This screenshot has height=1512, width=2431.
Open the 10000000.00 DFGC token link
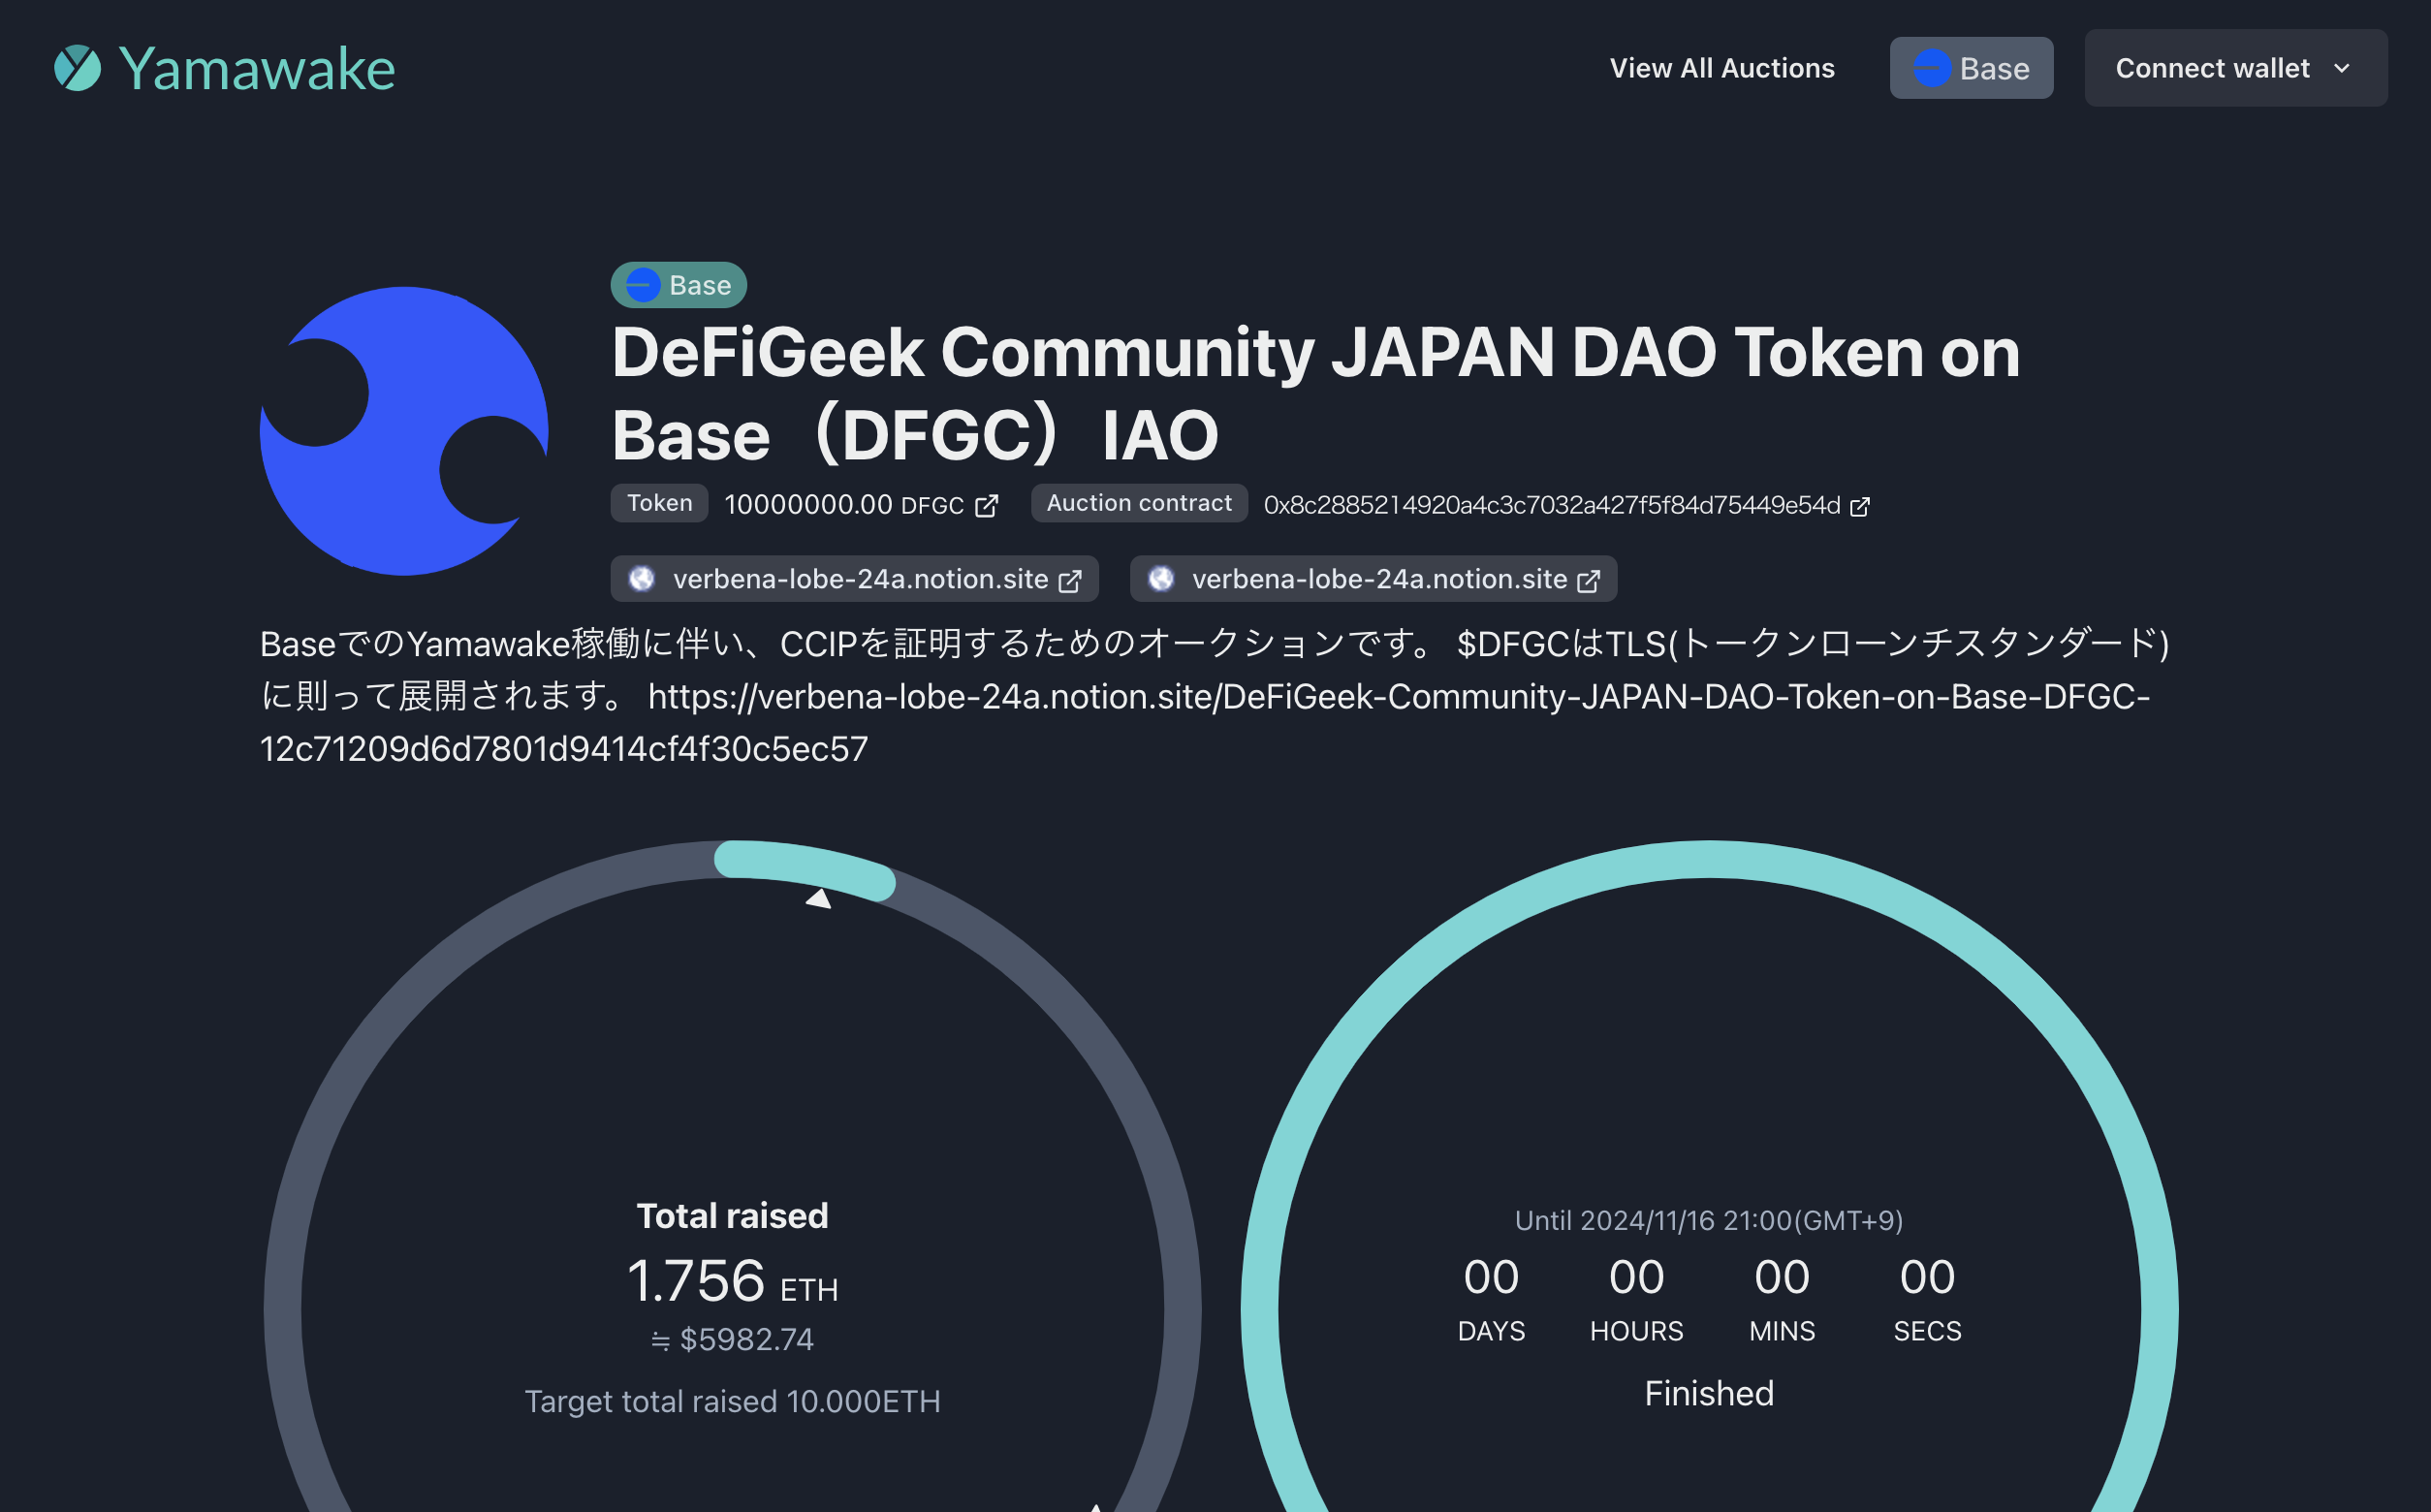pyautogui.click(x=860, y=504)
